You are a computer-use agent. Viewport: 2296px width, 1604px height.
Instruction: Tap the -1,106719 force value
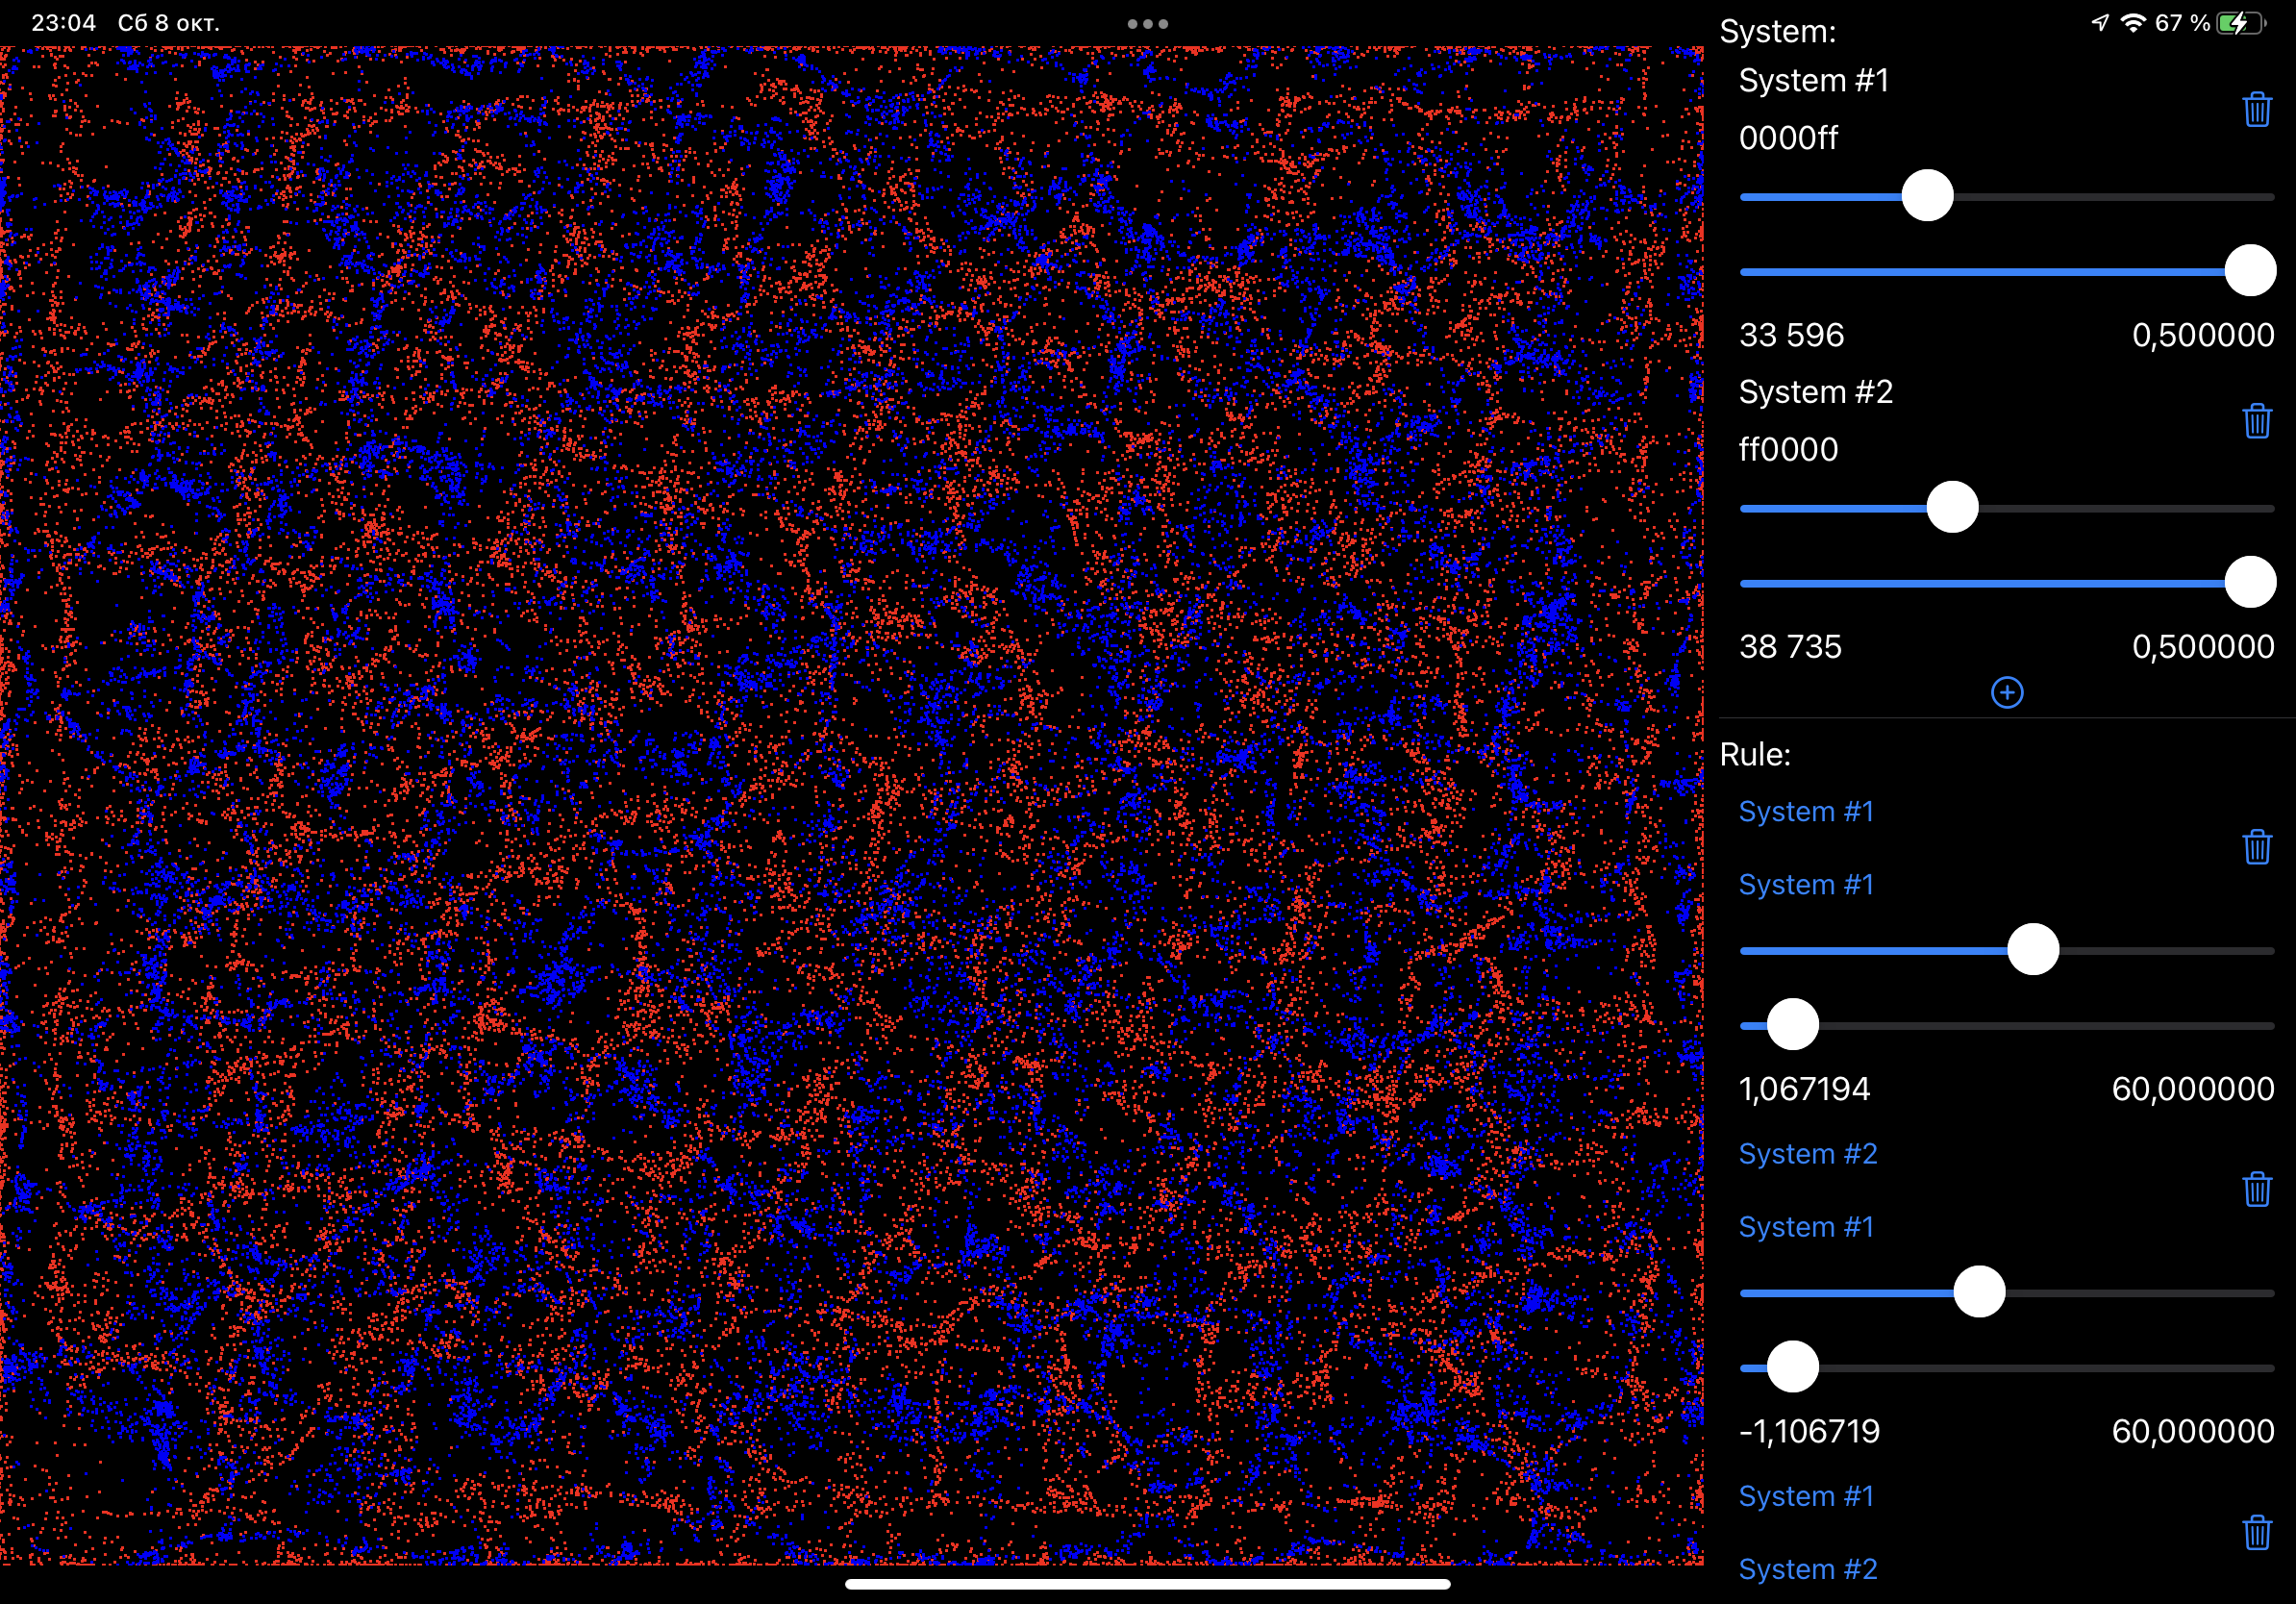pyautogui.click(x=1809, y=1432)
